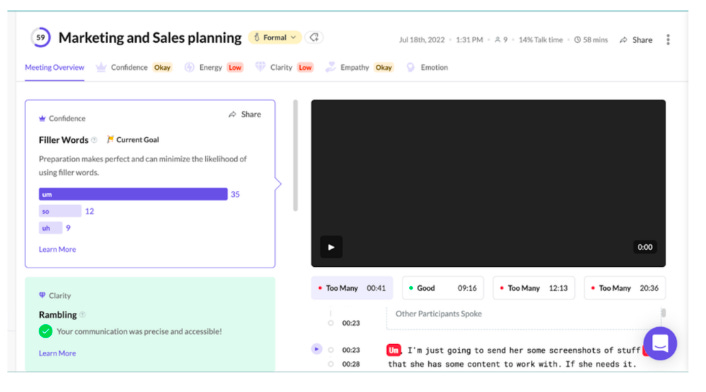
Task: Open the three-dot more options menu
Action: [668, 40]
